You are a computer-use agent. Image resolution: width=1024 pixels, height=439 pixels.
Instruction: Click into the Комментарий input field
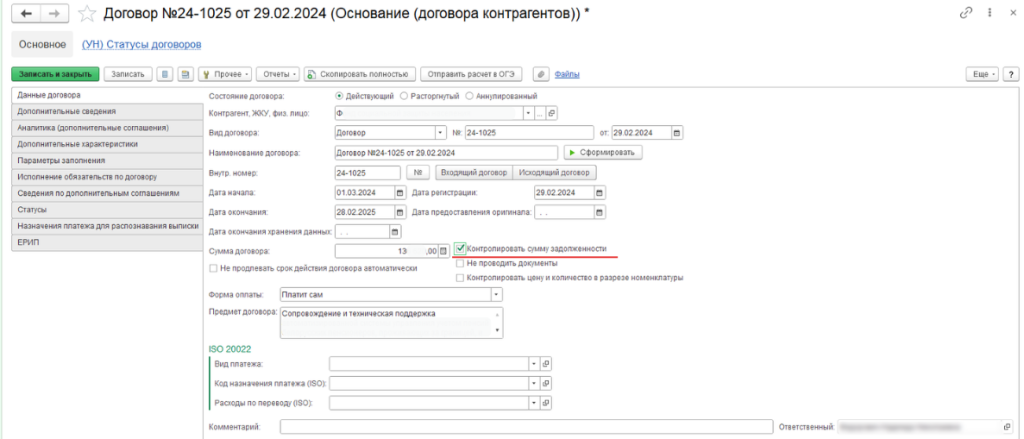[526, 427]
